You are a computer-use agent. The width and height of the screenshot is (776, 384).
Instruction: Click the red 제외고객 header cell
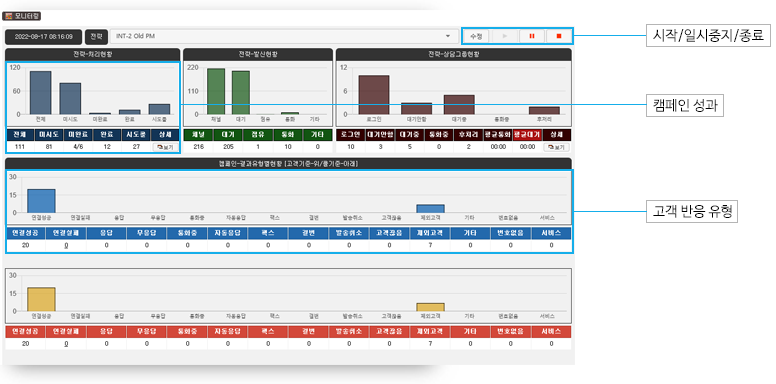point(430,332)
